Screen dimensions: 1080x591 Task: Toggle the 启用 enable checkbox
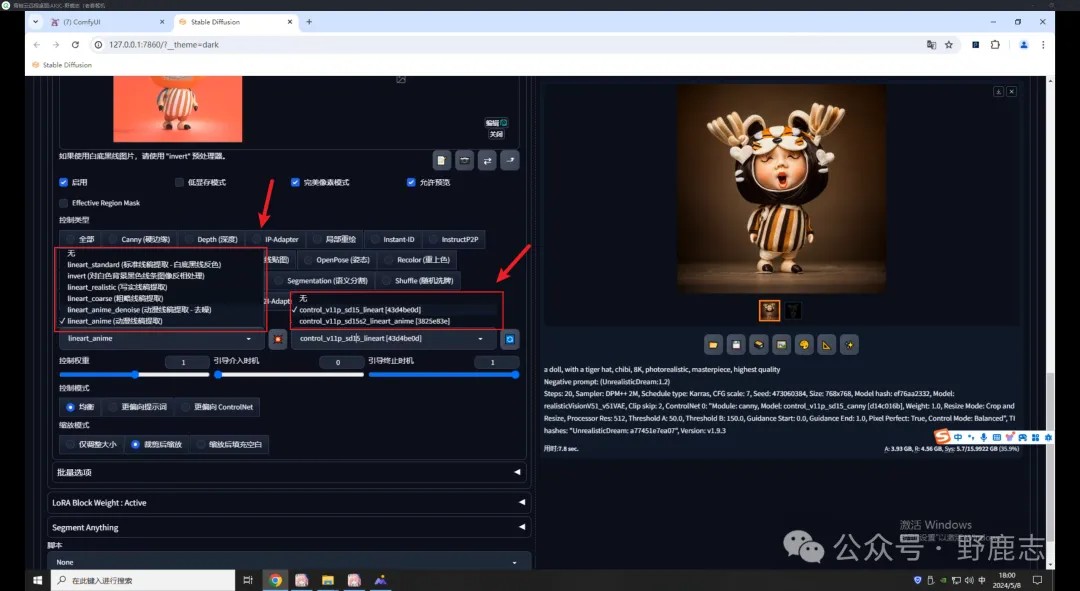click(x=63, y=183)
